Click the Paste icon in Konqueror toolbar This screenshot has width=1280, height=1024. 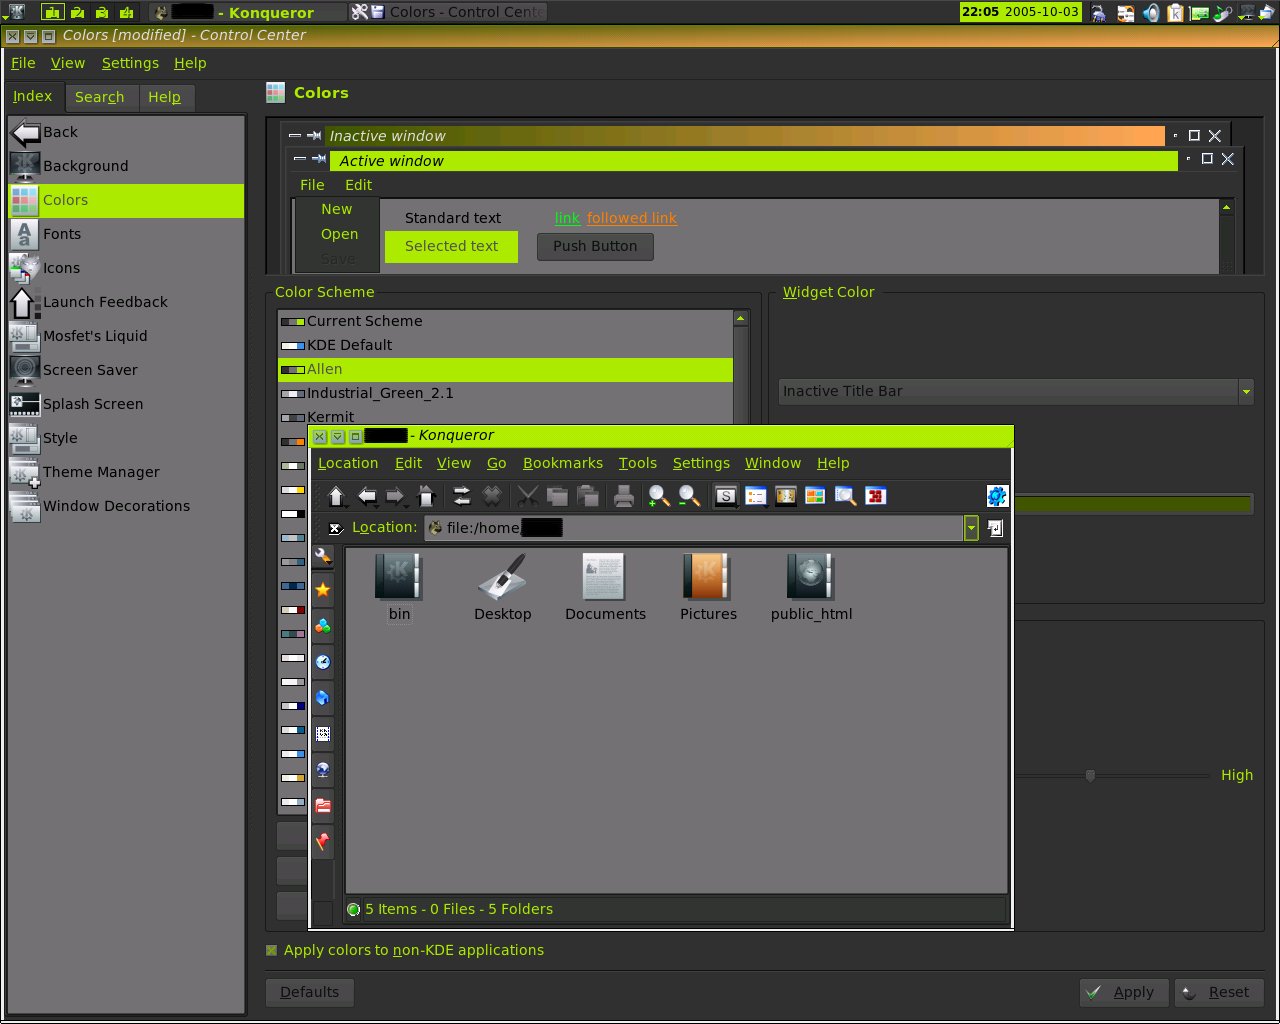(588, 496)
